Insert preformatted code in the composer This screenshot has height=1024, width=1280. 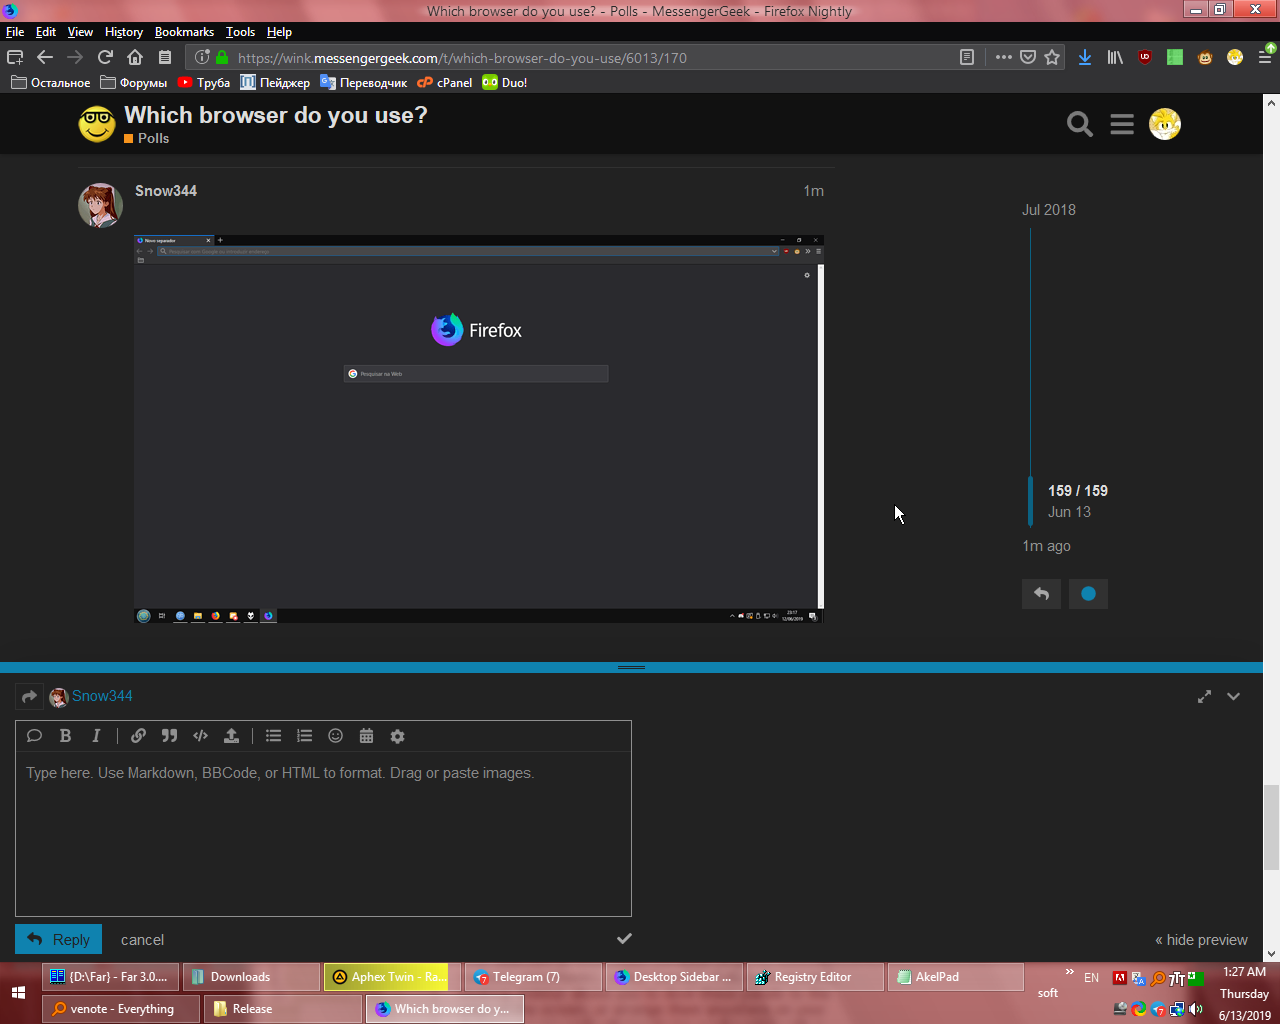point(200,736)
